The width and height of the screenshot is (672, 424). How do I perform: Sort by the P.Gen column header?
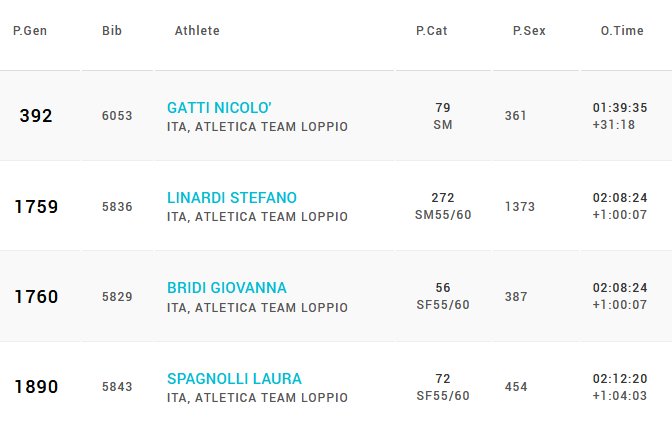pos(30,31)
